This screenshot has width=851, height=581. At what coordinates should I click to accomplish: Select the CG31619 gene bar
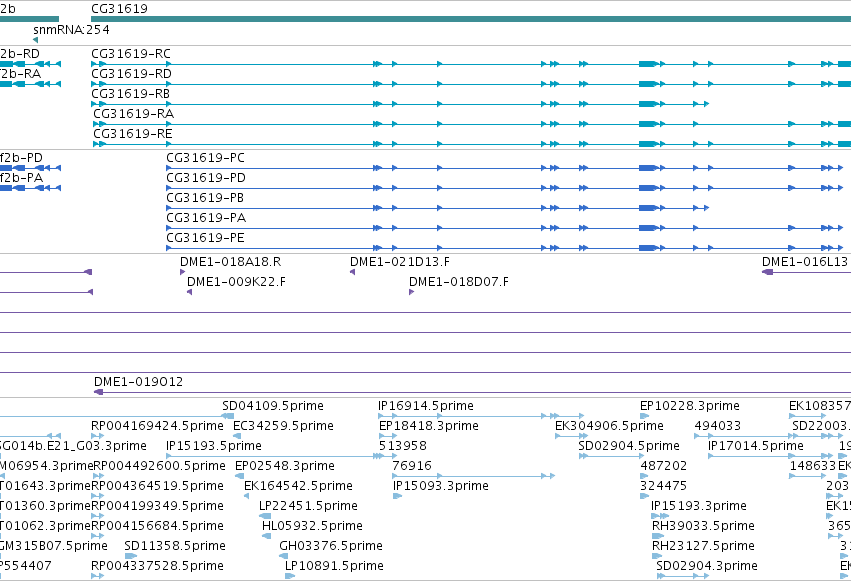coord(471,20)
